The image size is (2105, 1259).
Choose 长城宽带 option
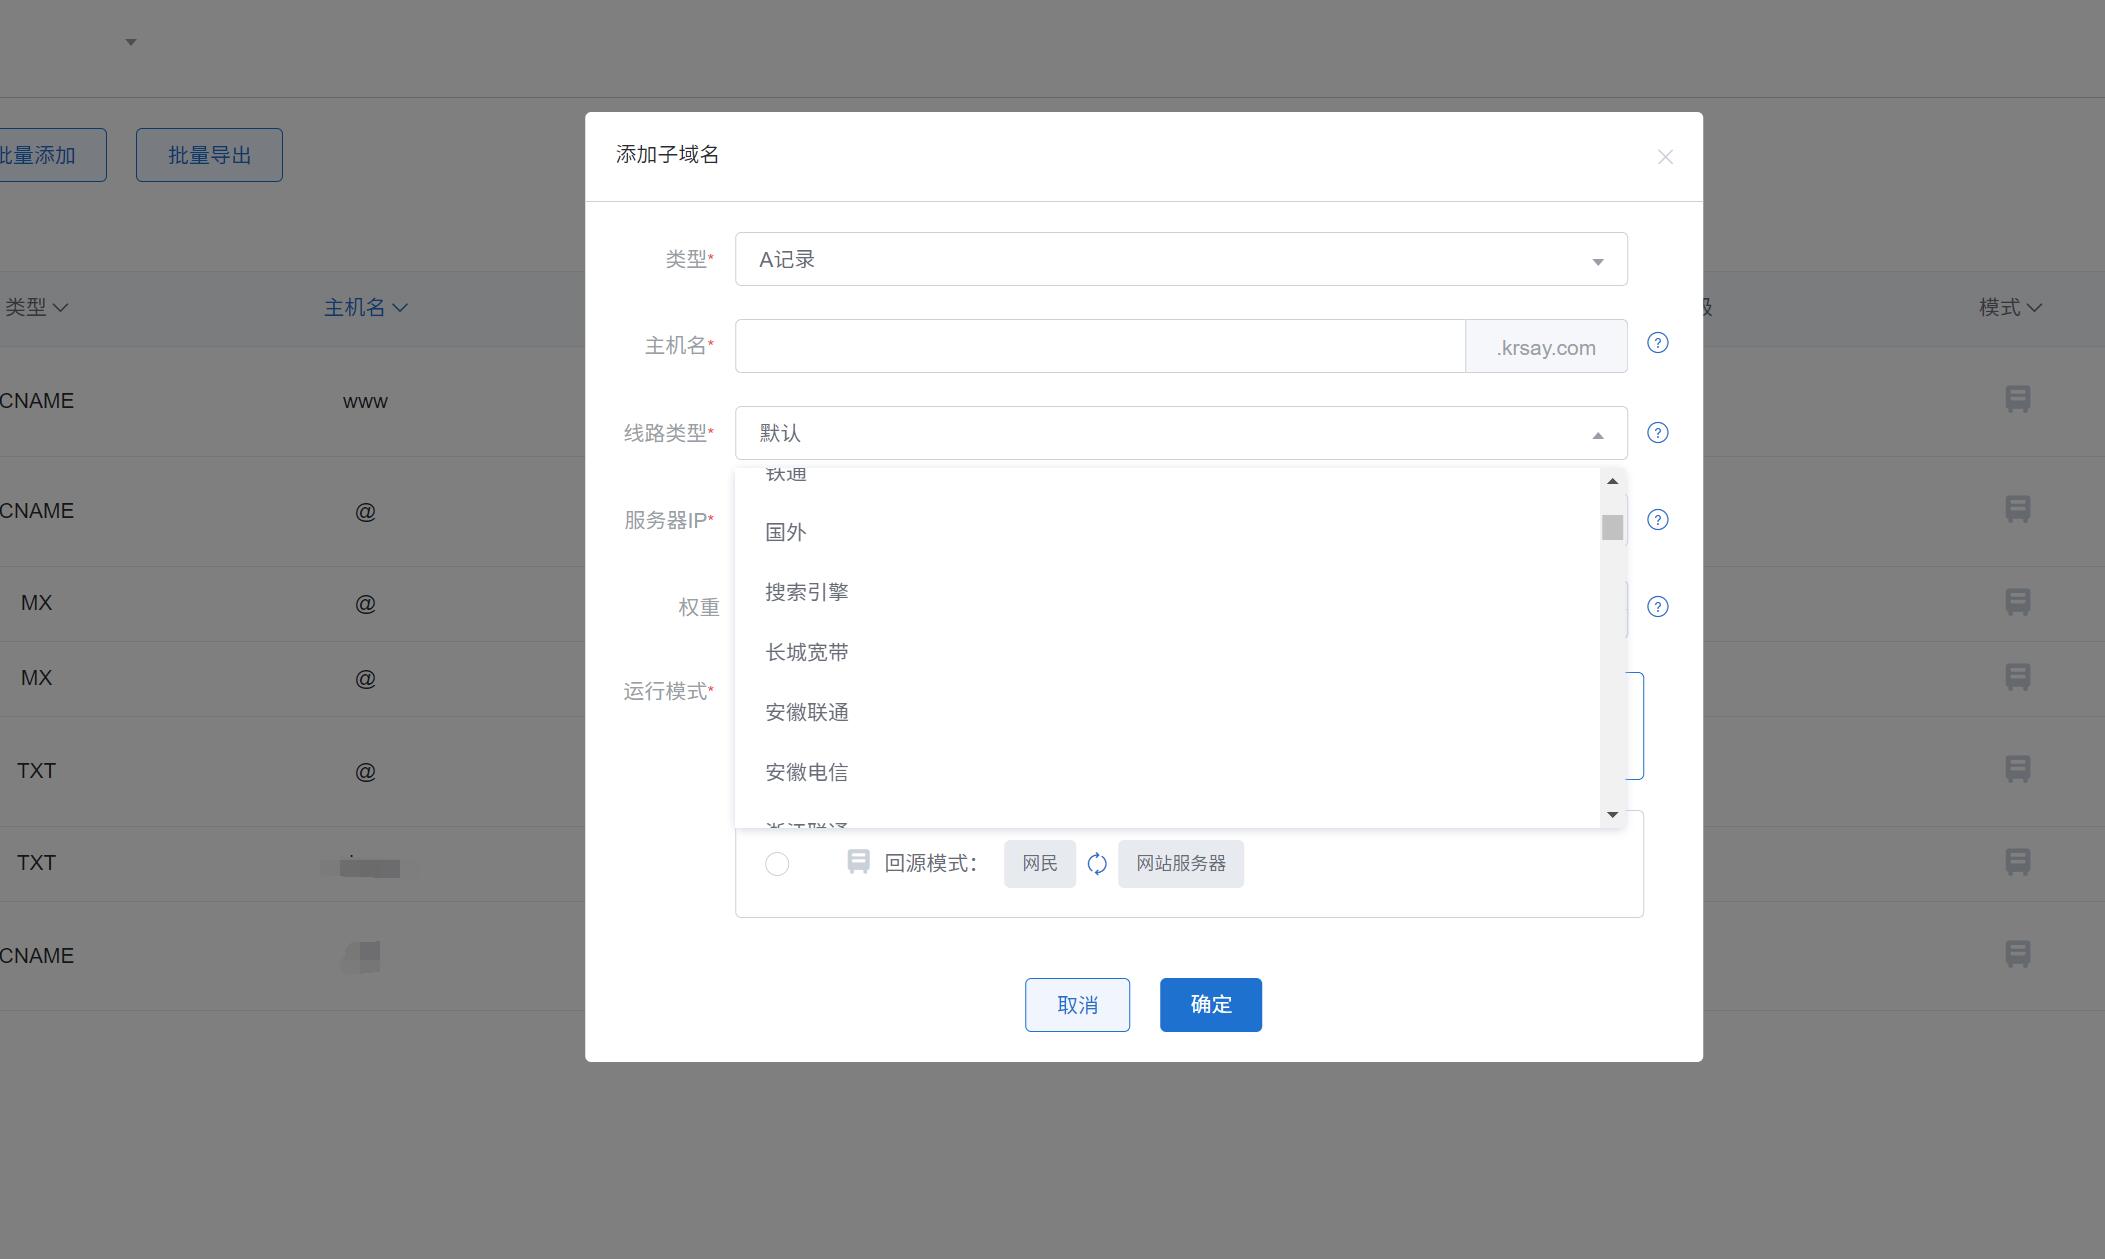click(1167, 652)
